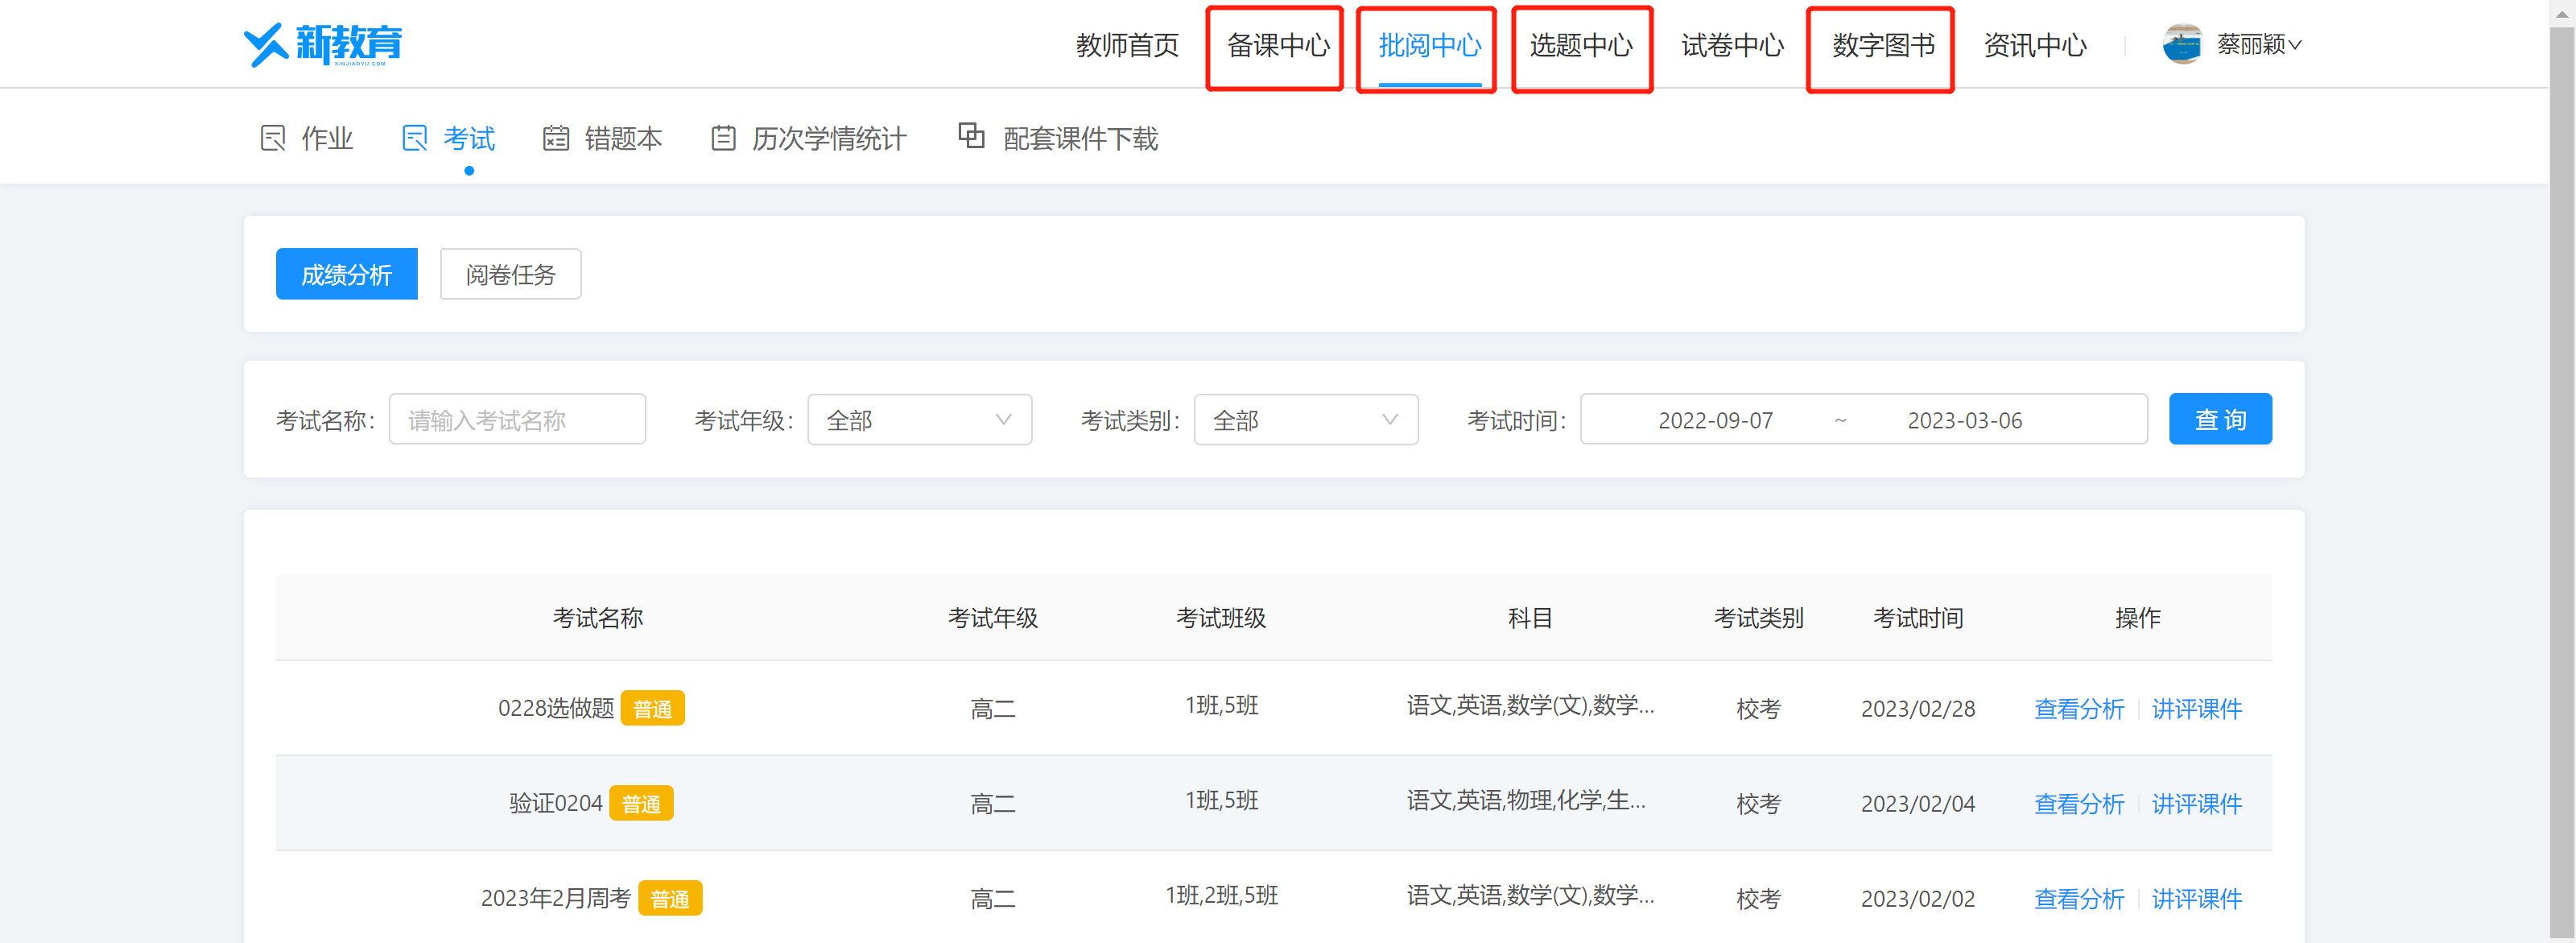2576x943 pixels.
Task: Click the 配套课件下载 icon
Action: pos(972,135)
